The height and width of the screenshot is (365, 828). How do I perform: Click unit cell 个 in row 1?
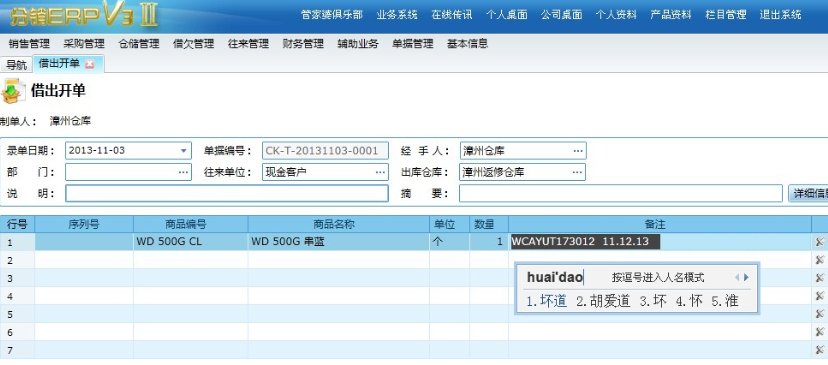449,242
